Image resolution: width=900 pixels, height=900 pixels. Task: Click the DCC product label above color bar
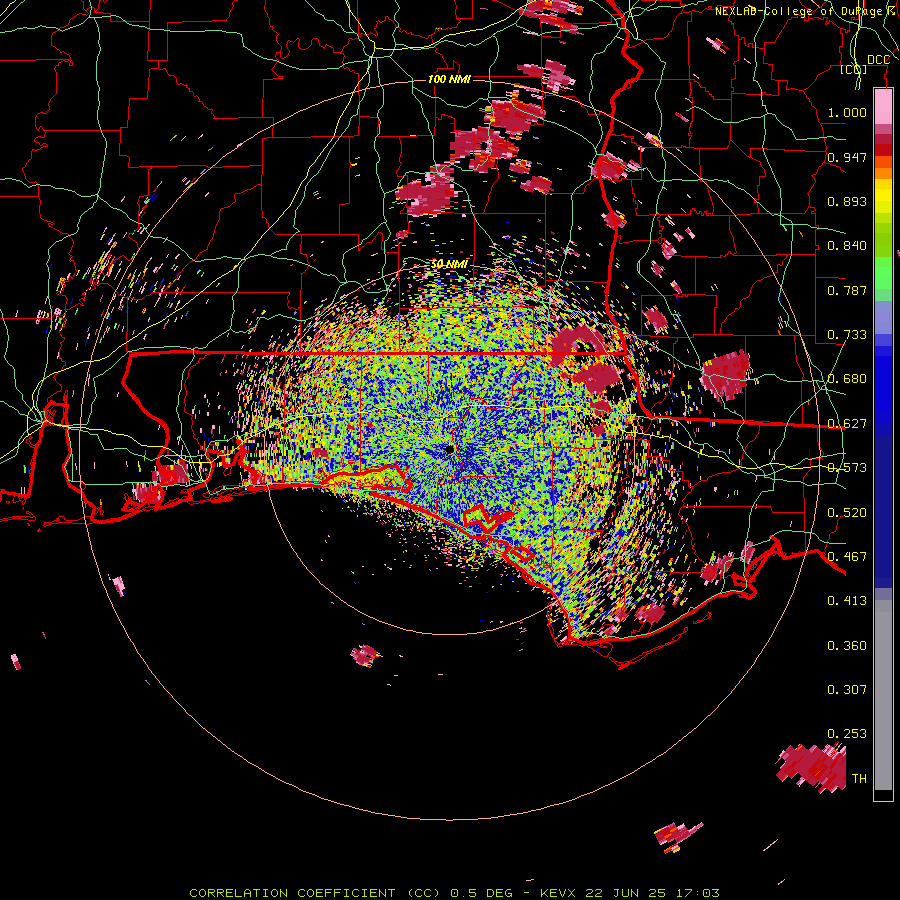coord(878,60)
